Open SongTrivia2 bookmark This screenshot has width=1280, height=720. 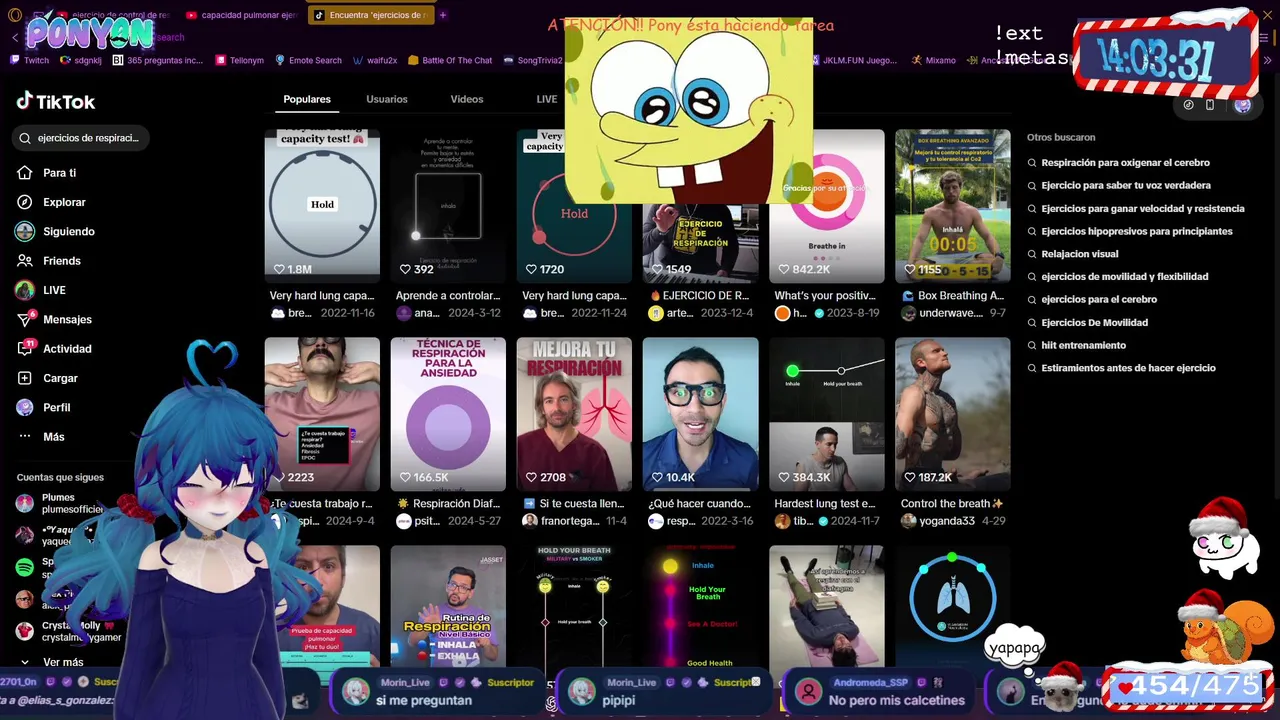[x=533, y=60]
